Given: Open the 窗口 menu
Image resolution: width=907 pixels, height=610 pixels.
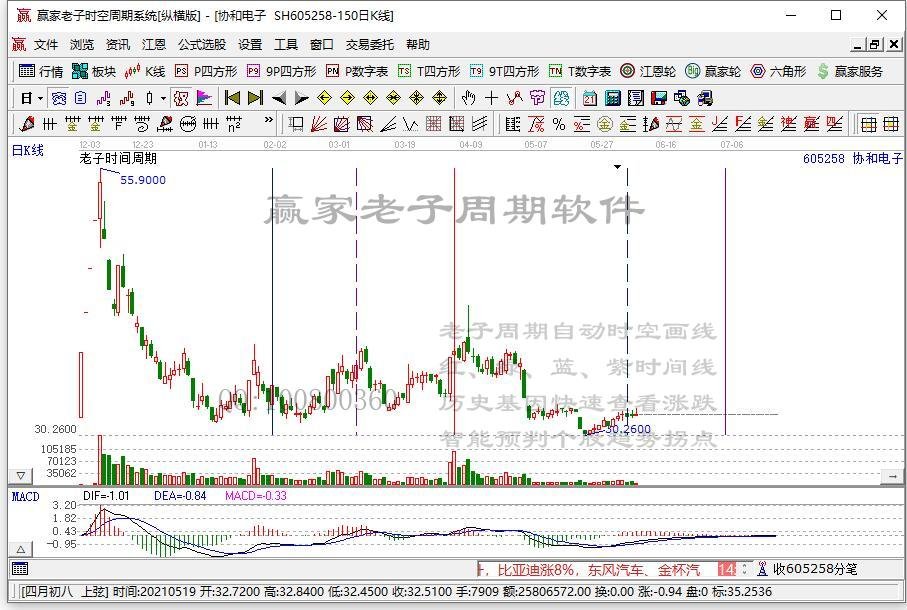Looking at the screenshot, I should coord(322,45).
